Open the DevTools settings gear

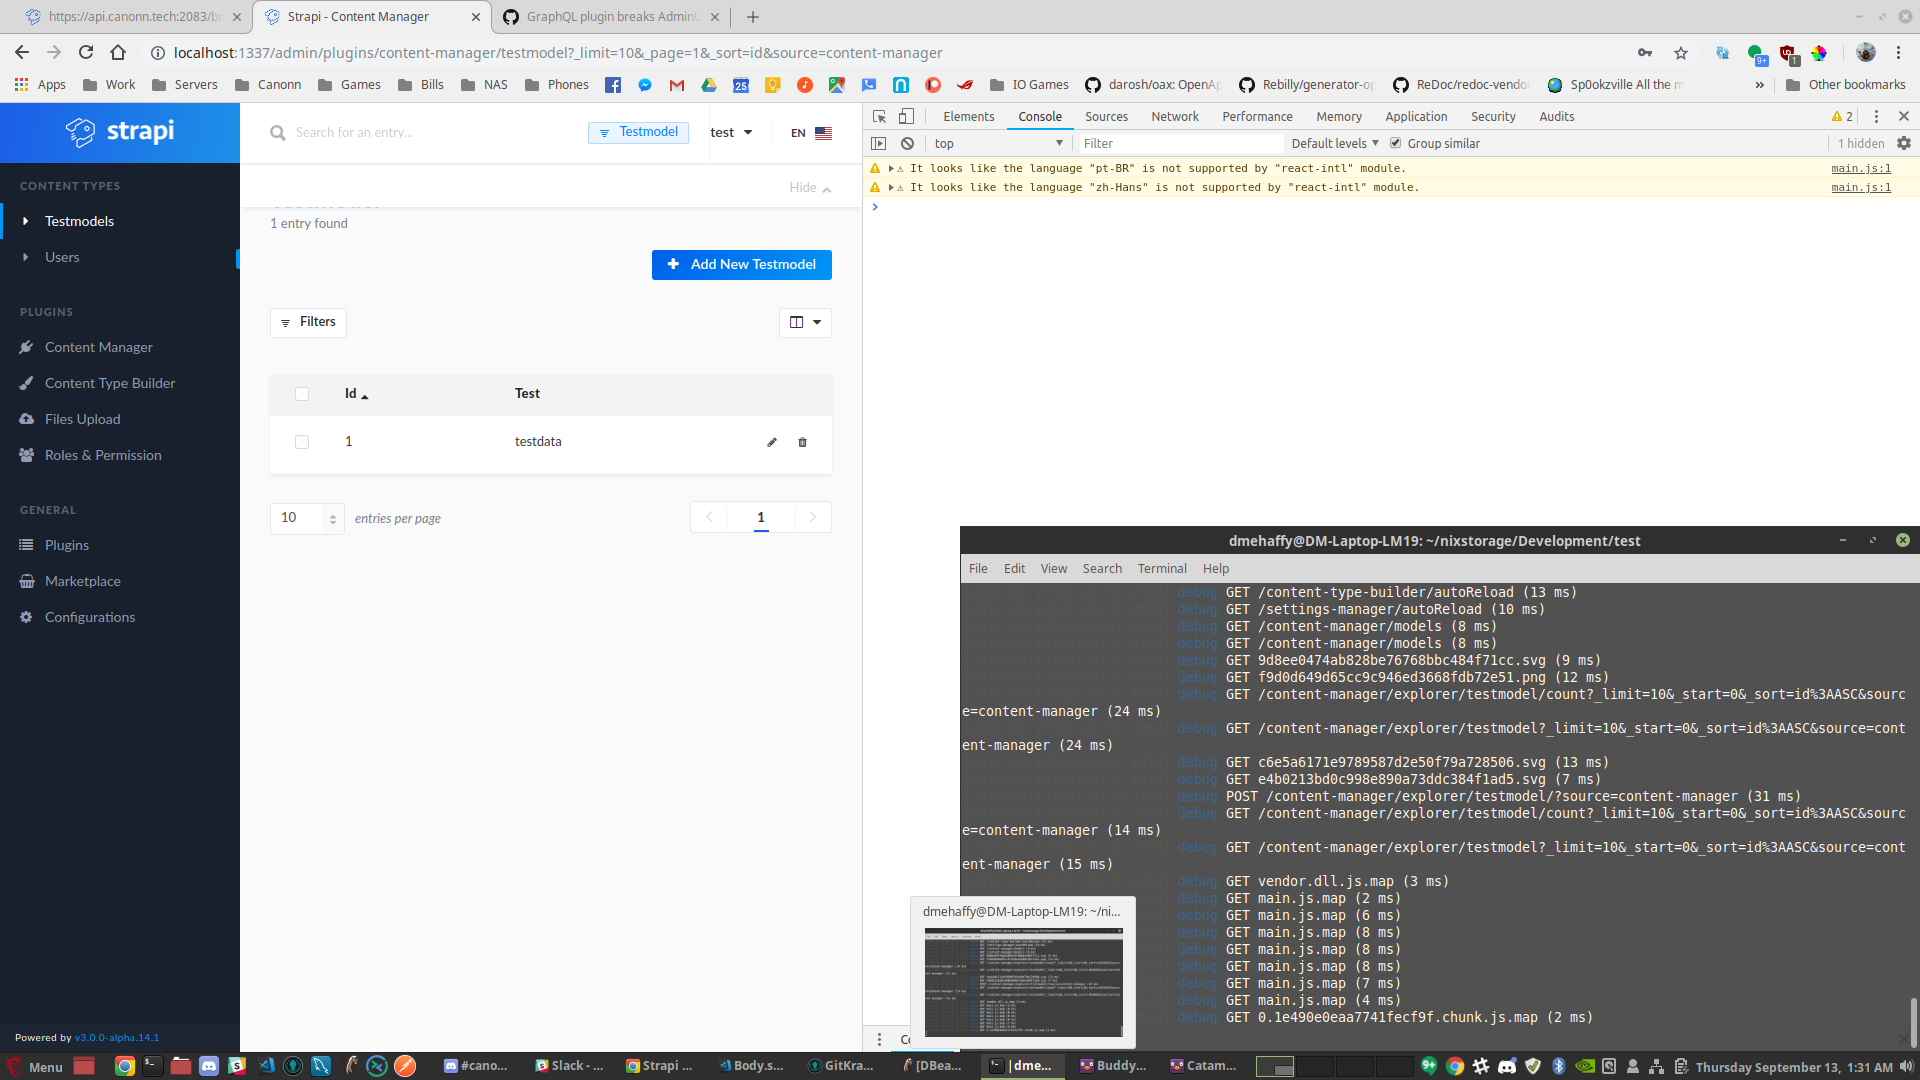coord(1903,143)
